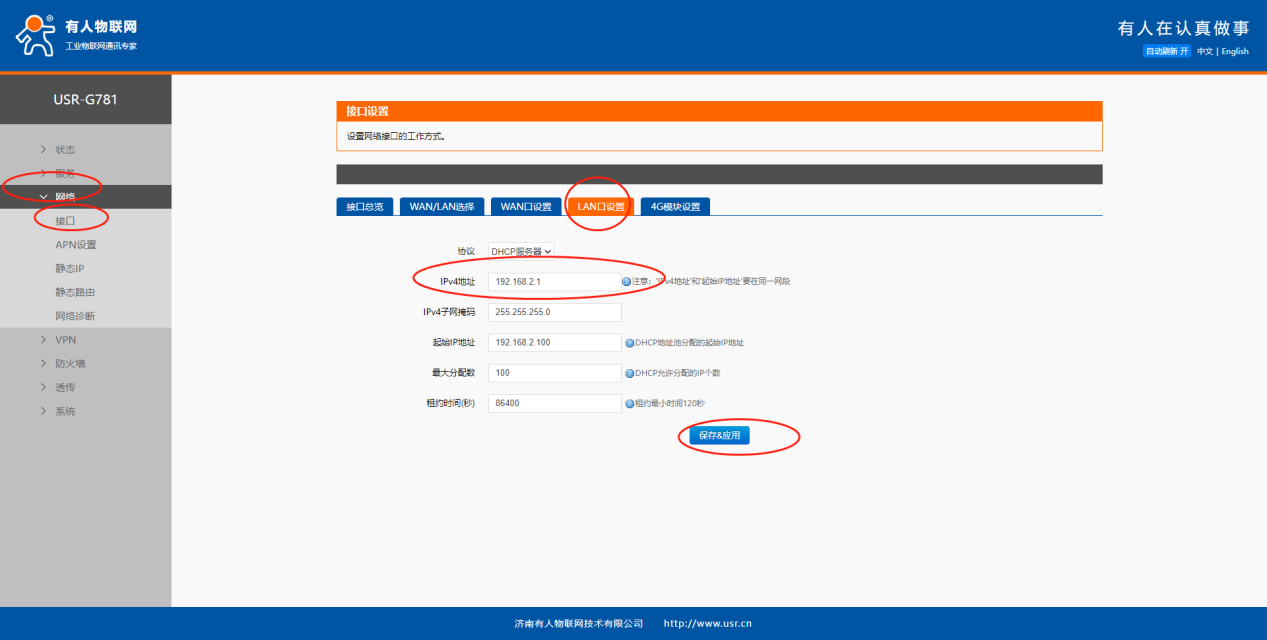Click help icon beside 租约时间 field

coord(630,404)
